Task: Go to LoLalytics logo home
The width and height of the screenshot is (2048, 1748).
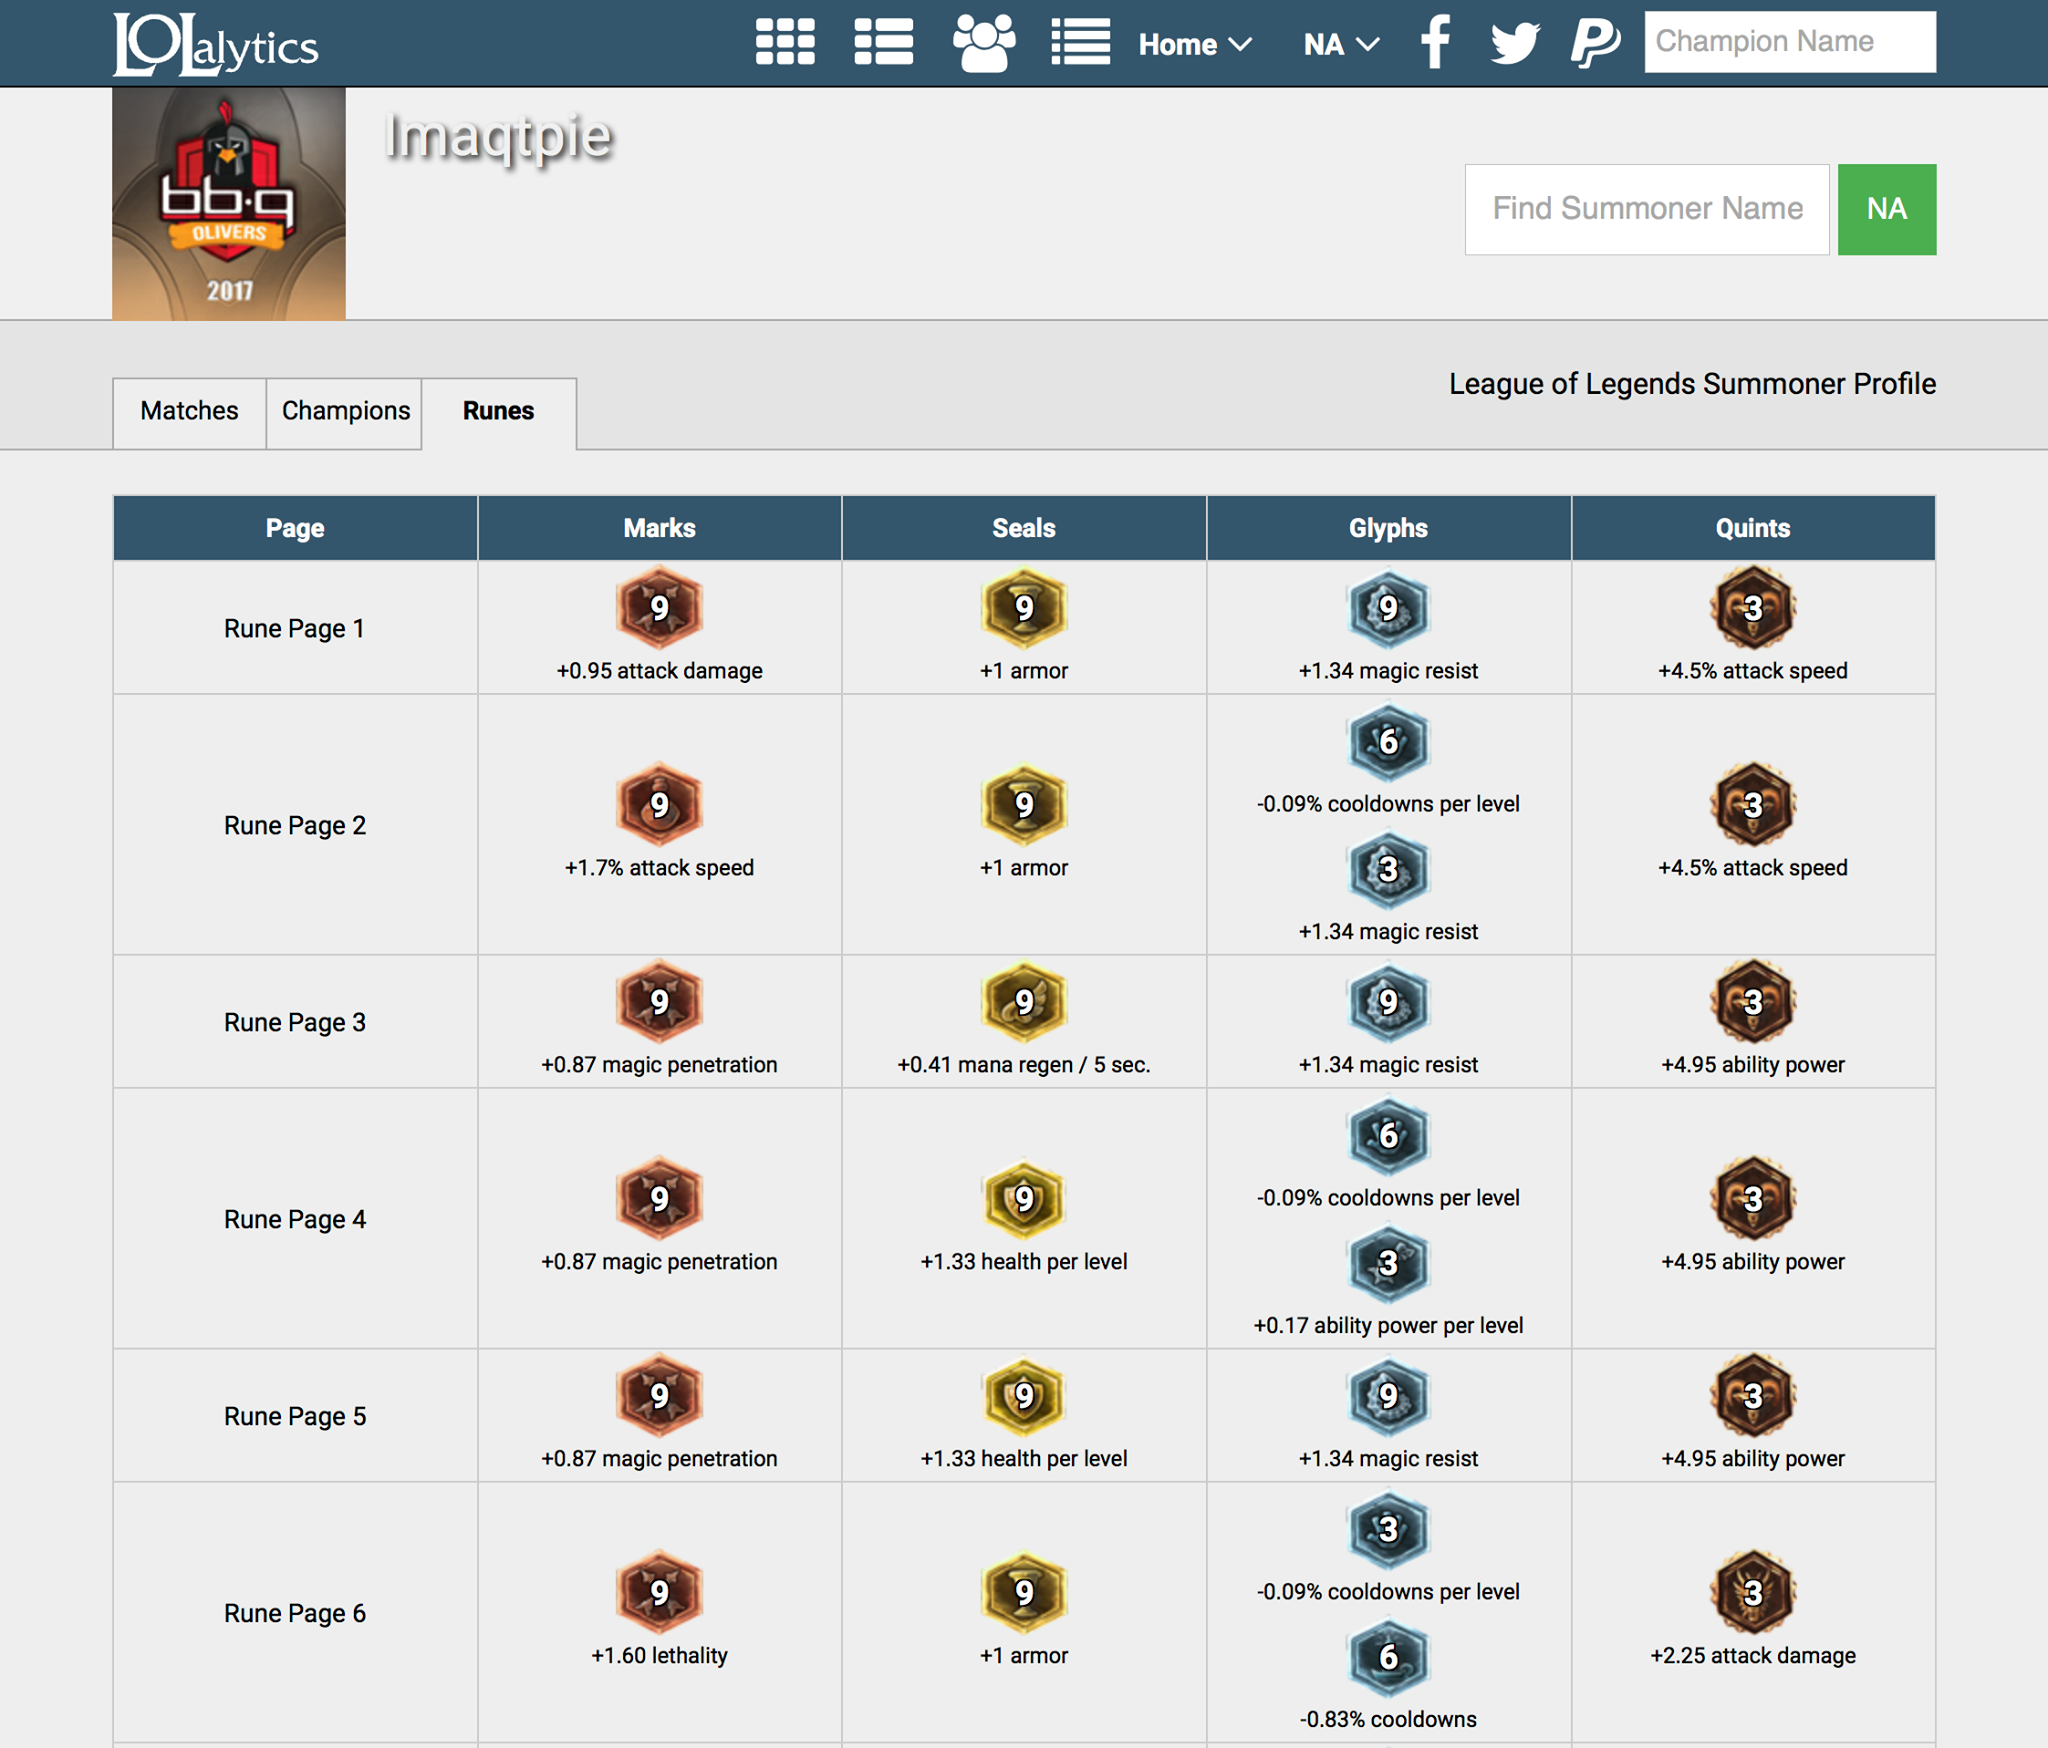Action: [x=215, y=44]
